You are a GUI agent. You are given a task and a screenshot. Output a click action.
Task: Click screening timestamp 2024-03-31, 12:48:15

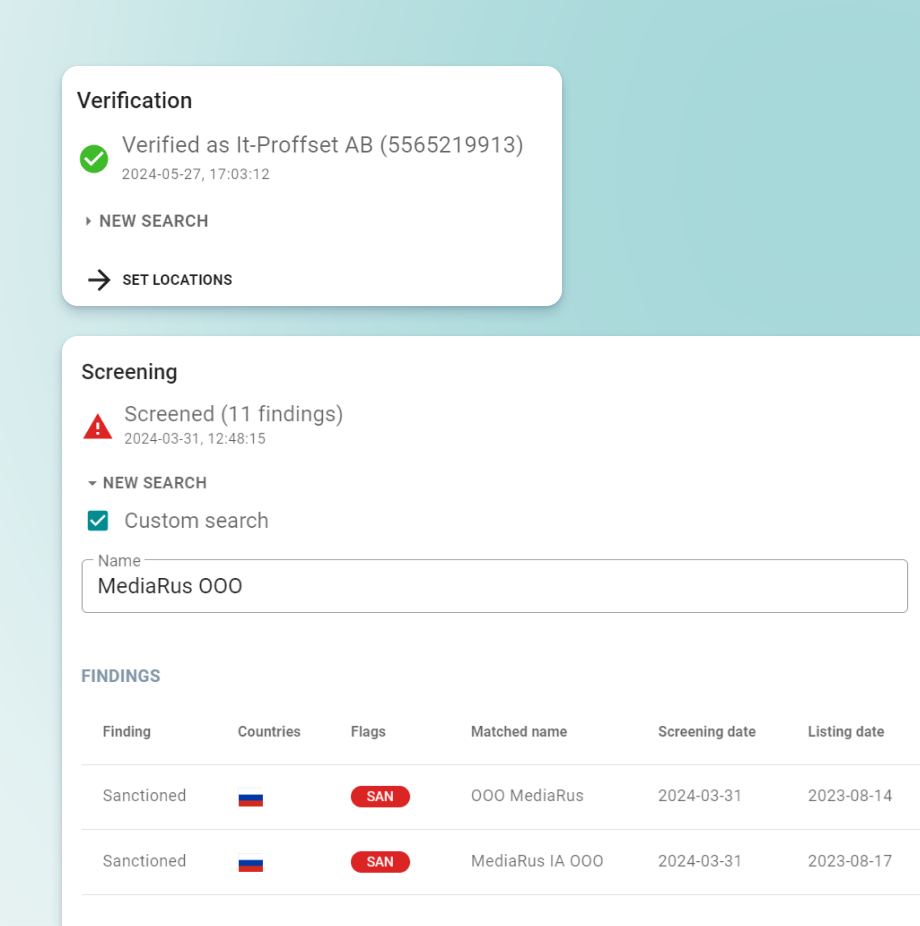(195, 439)
